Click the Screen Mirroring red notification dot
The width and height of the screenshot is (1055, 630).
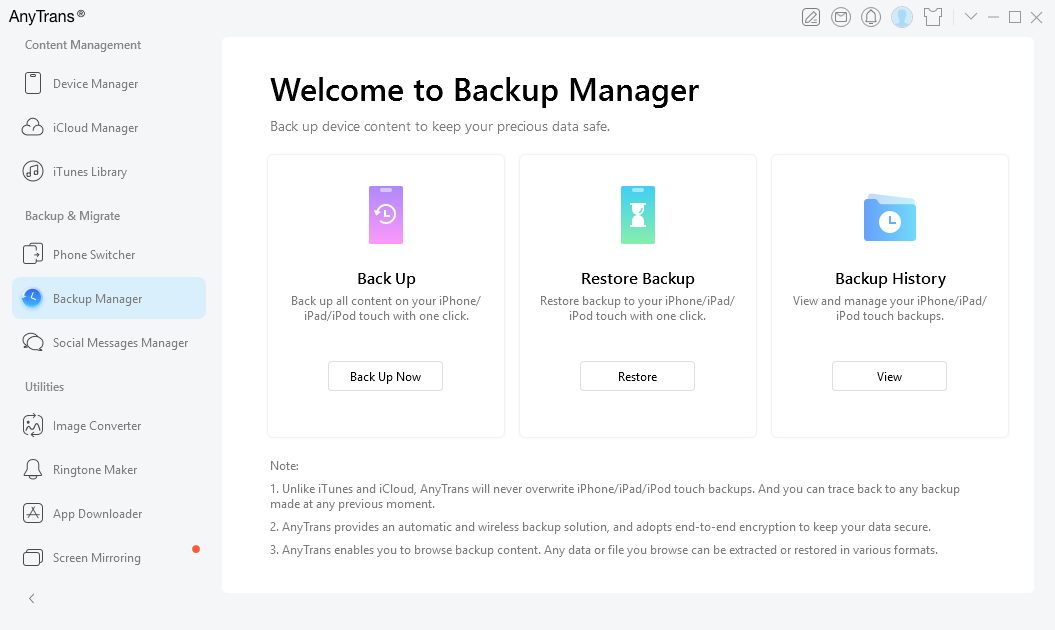pyautogui.click(x=196, y=549)
